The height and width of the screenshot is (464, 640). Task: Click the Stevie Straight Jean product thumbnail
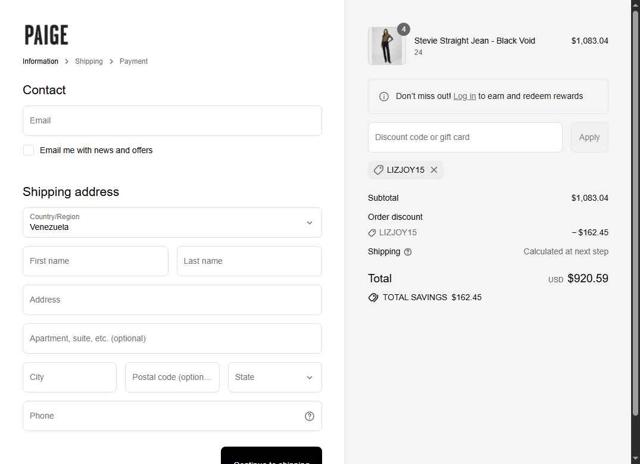tap(387, 46)
